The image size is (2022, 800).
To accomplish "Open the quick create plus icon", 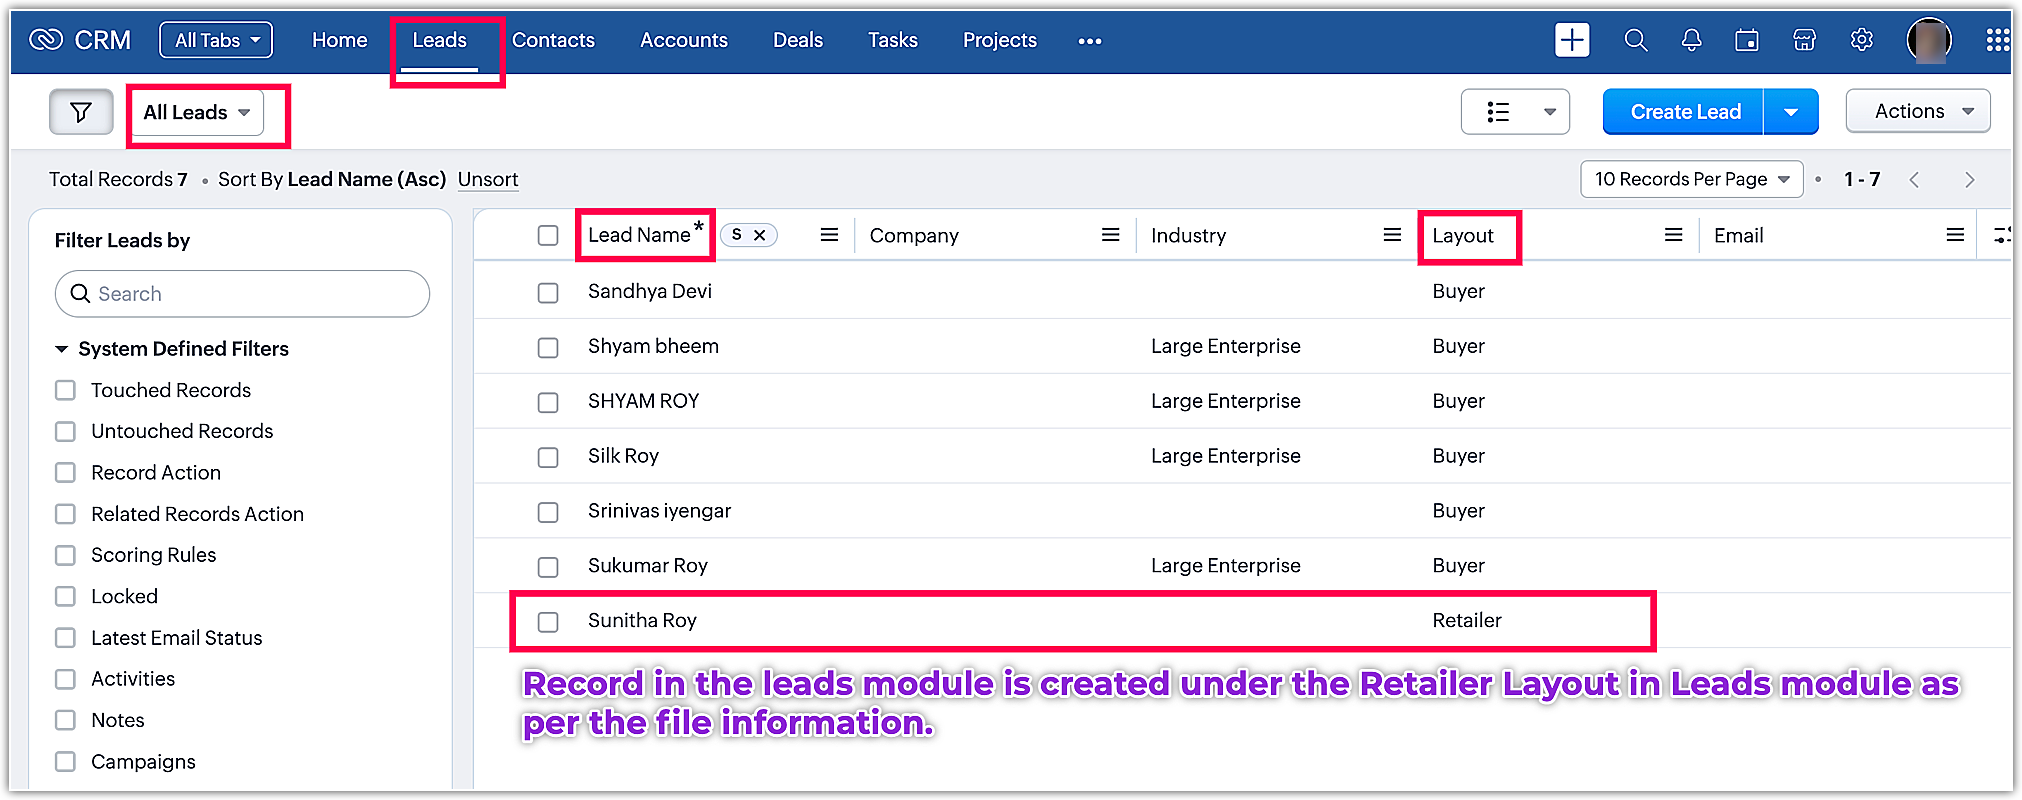I will [1572, 40].
